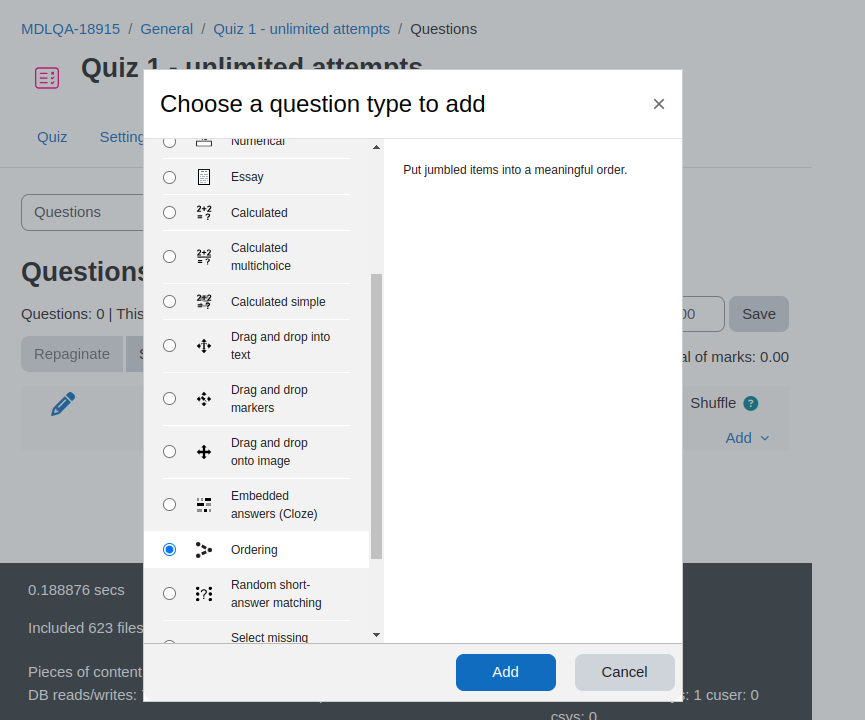Select the Calculated multichoice radio button

169,257
